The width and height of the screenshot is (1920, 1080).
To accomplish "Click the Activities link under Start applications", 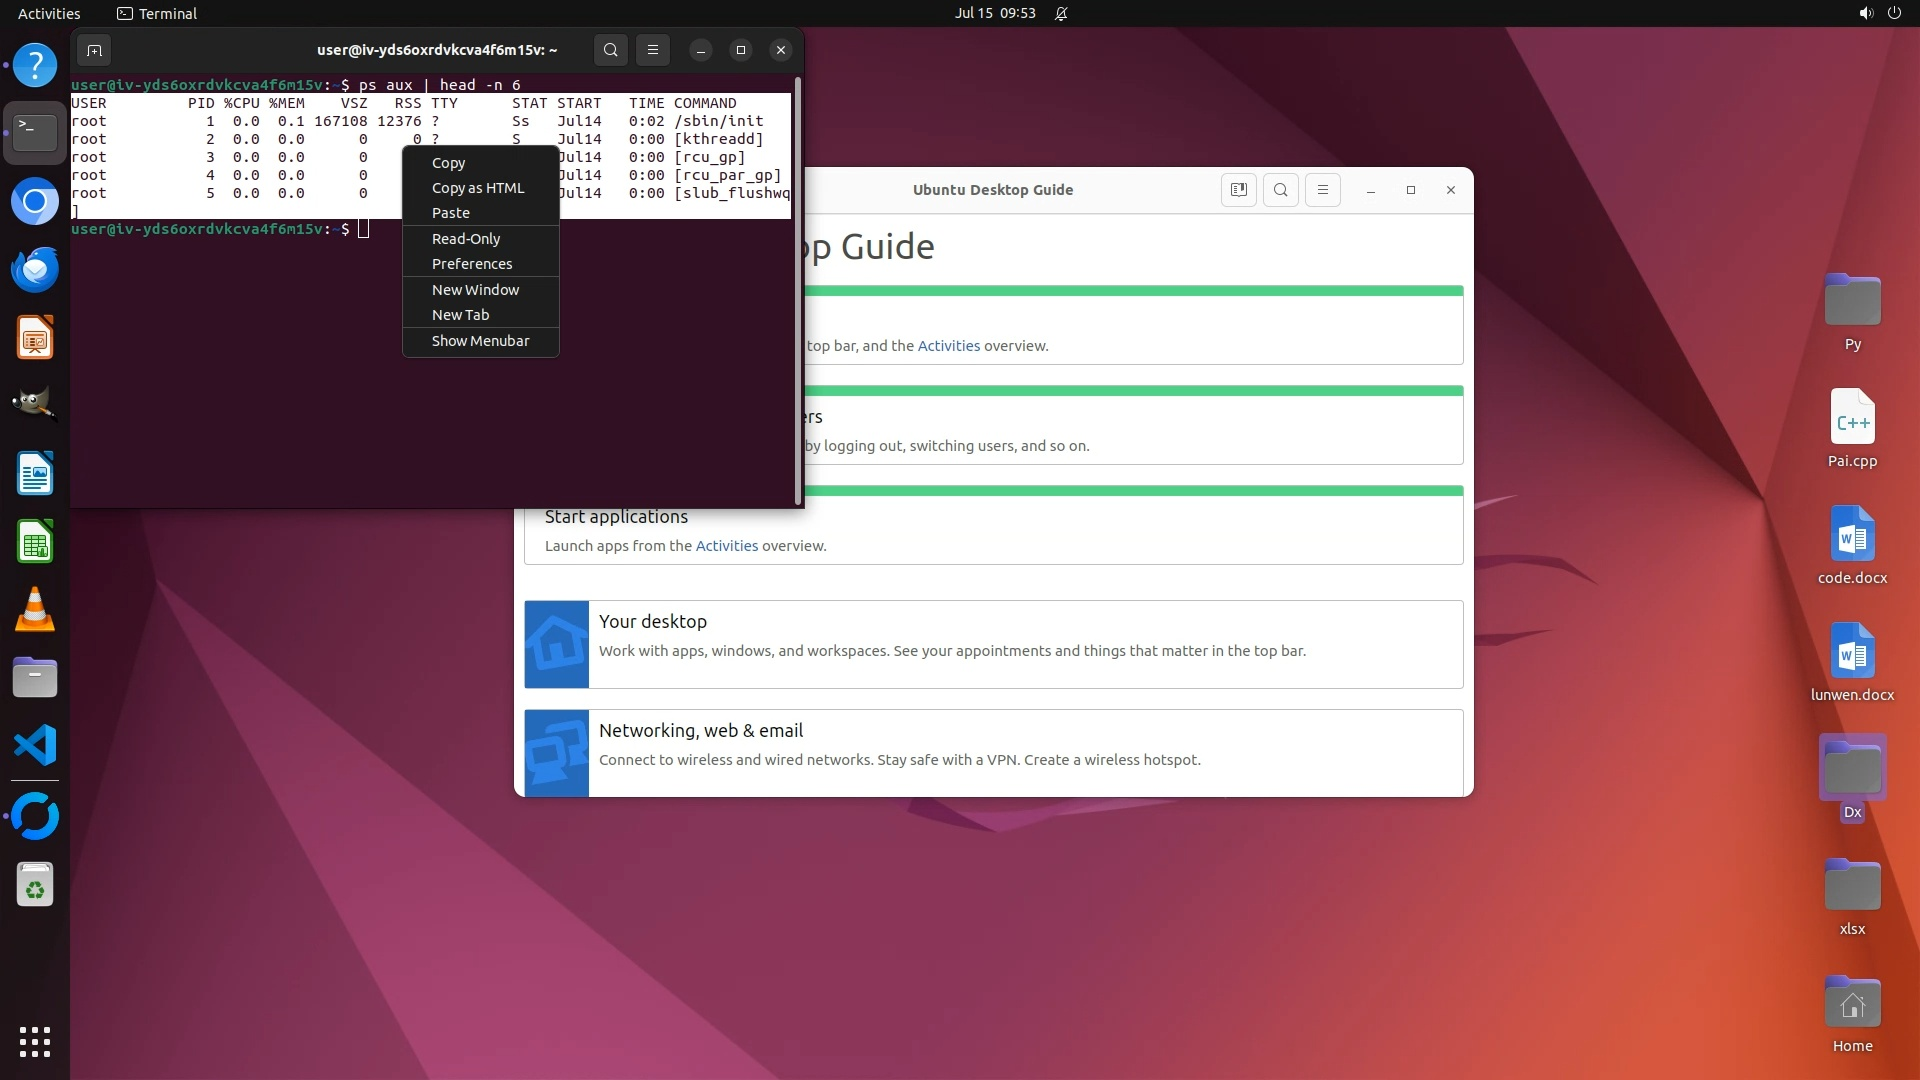I will pyautogui.click(x=726, y=546).
